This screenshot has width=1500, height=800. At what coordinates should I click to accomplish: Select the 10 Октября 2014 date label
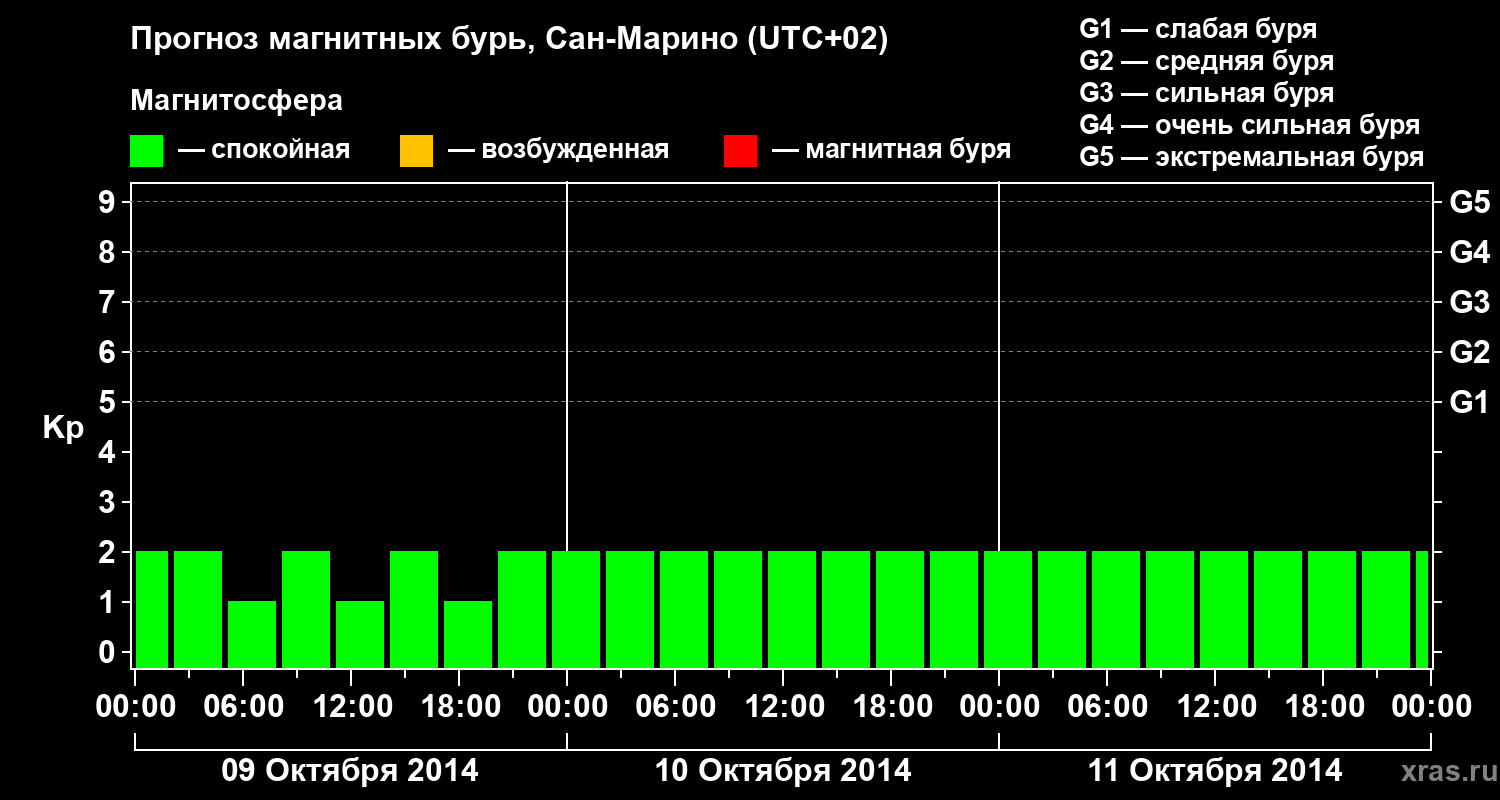click(783, 771)
